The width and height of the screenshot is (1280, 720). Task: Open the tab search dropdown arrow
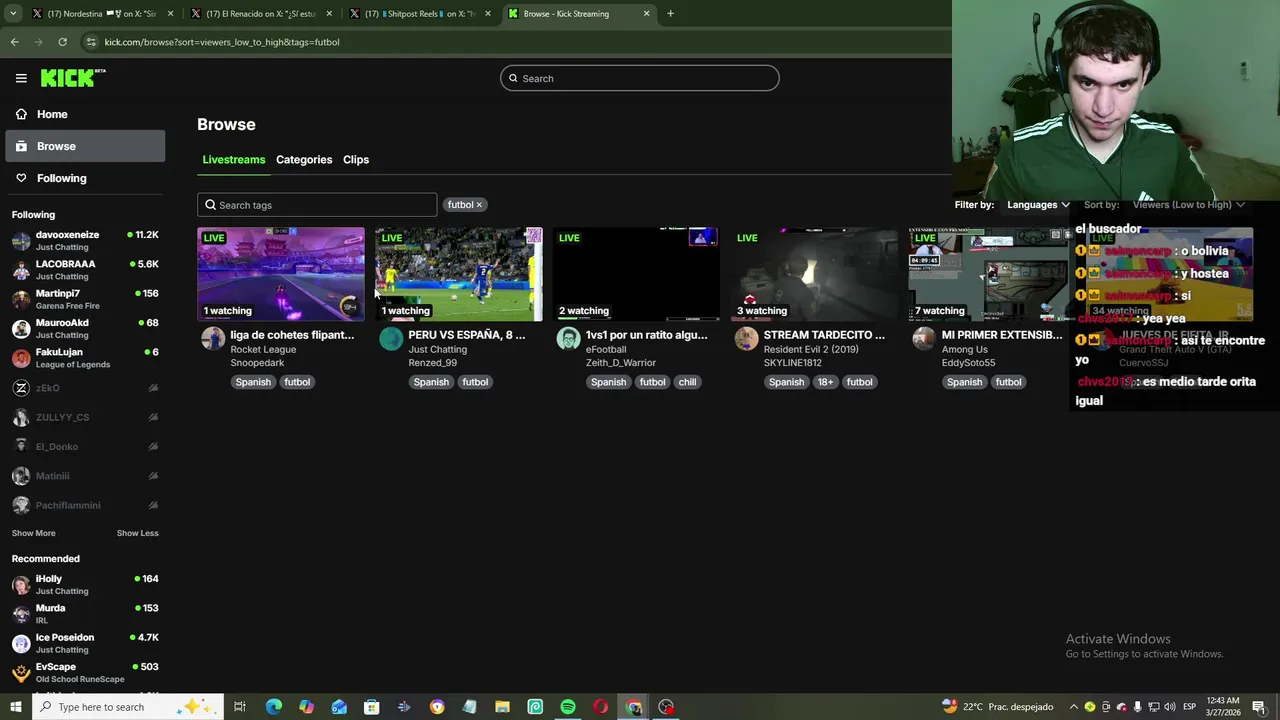coord(13,14)
